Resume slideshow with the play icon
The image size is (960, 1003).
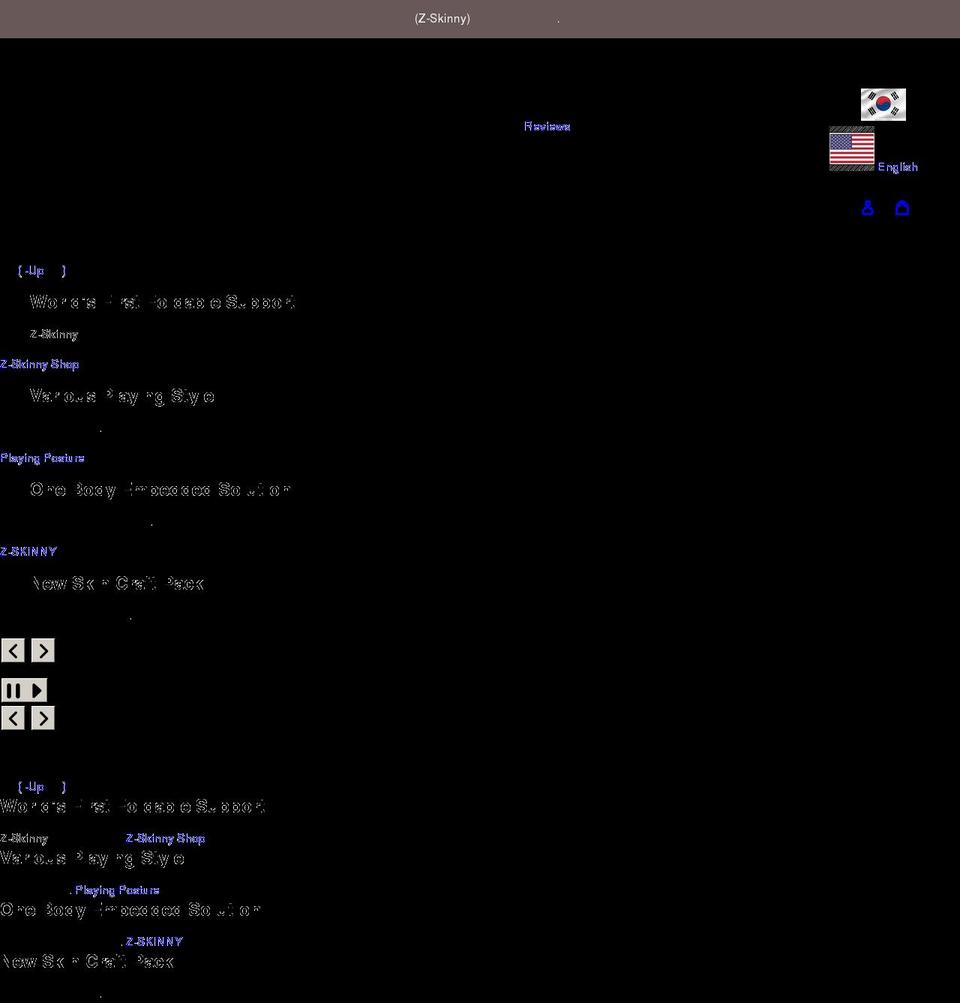point(36,690)
